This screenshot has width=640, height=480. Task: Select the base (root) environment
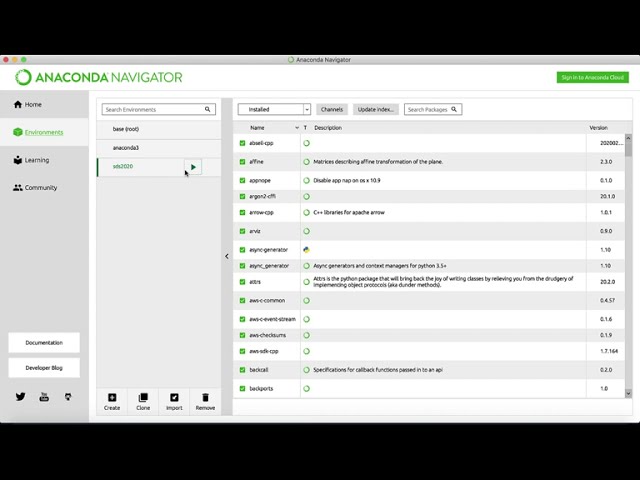click(159, 129)
